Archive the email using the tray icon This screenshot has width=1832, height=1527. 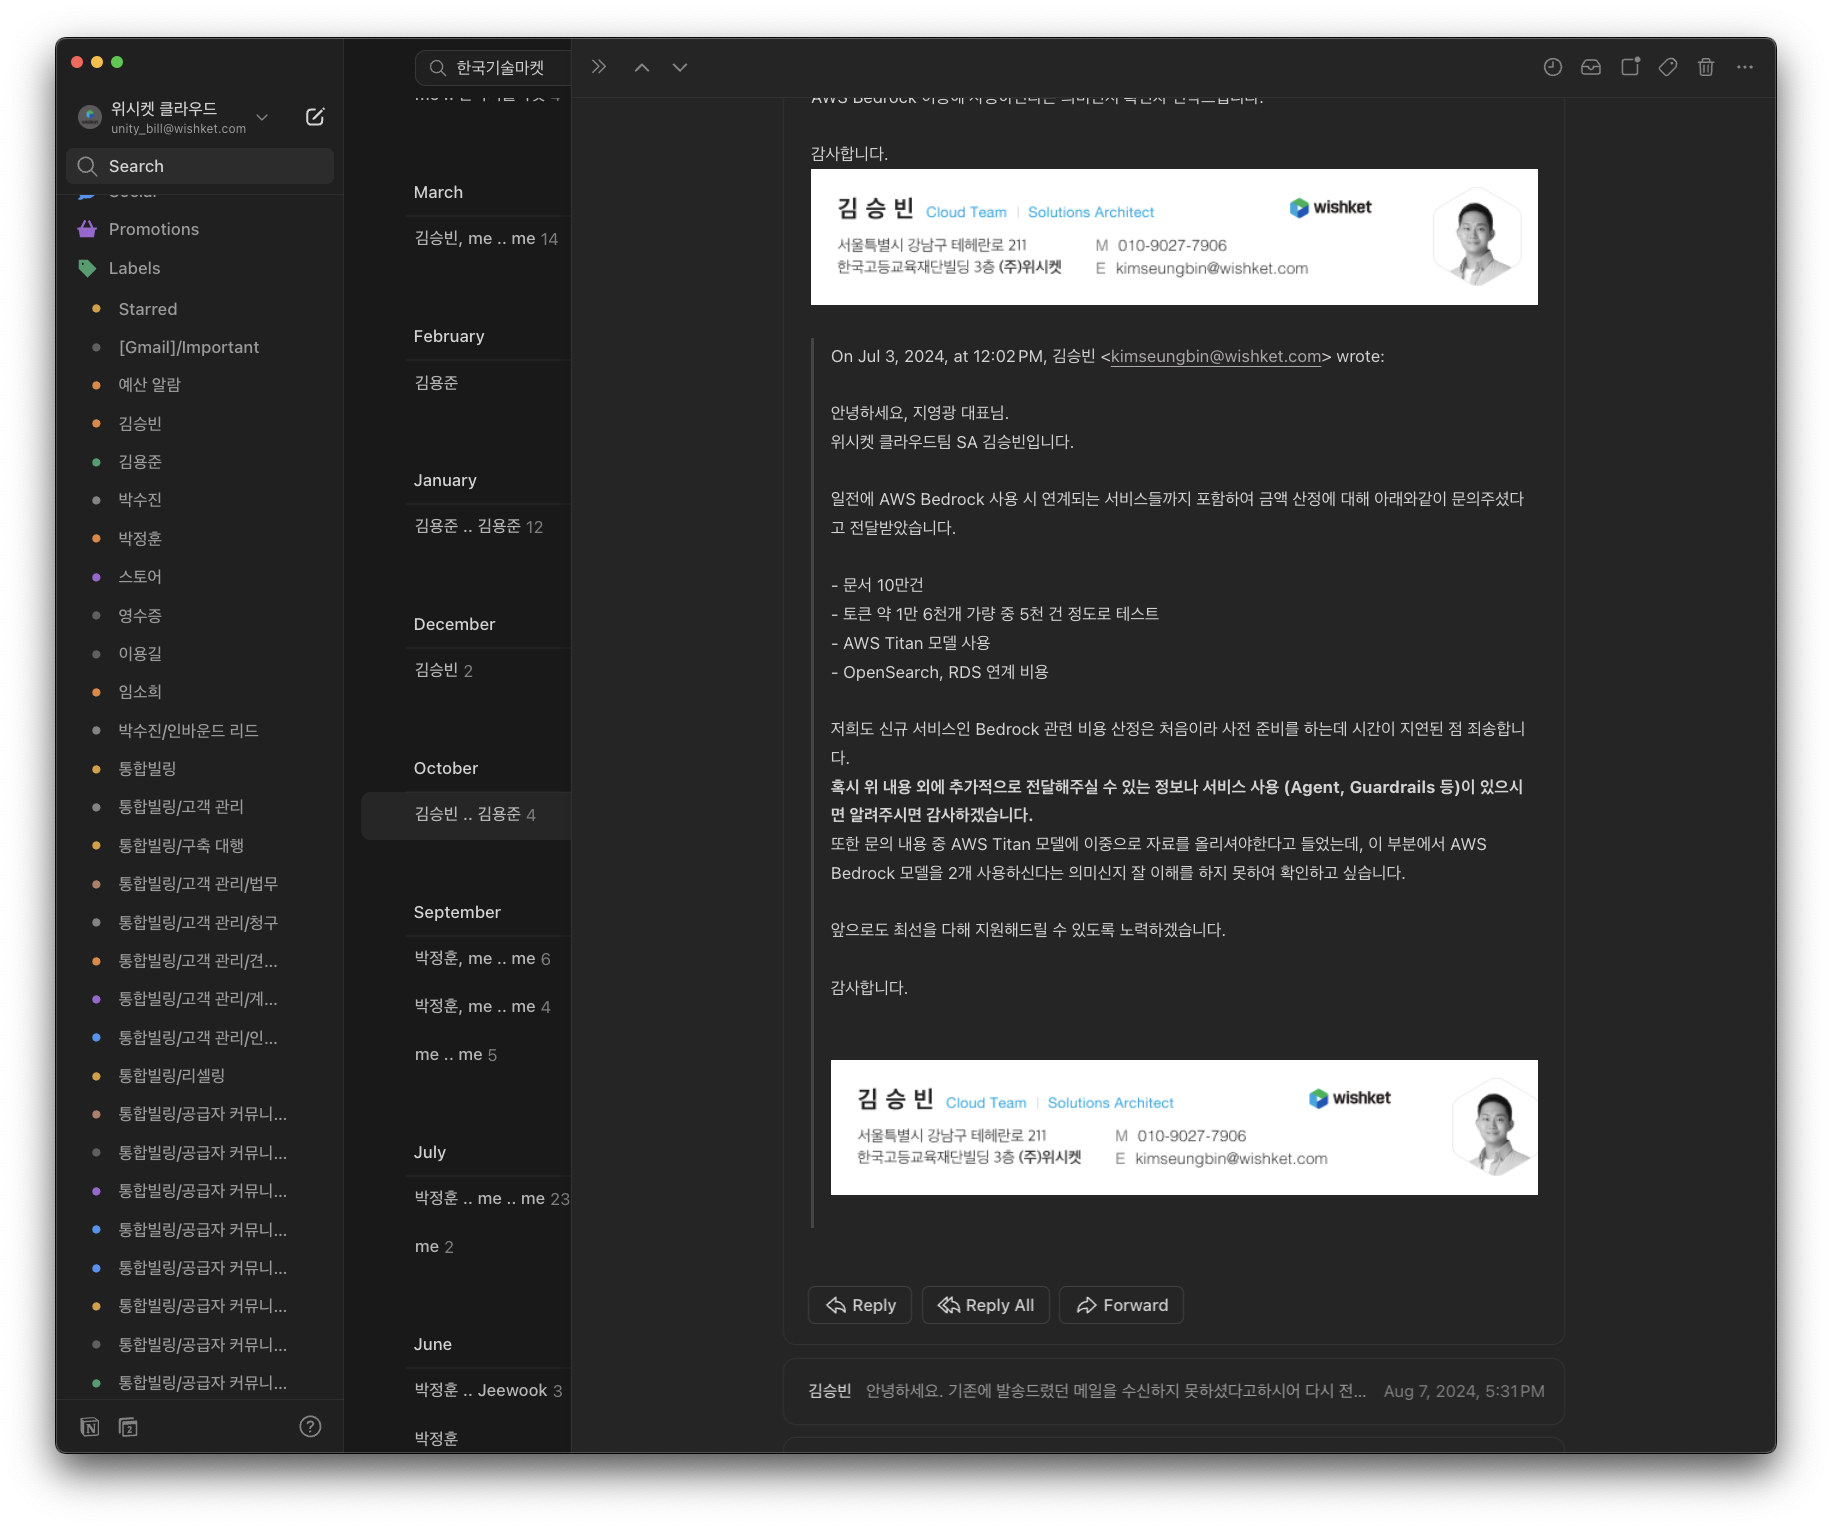pyautogui.click(x=1590, y=67)
